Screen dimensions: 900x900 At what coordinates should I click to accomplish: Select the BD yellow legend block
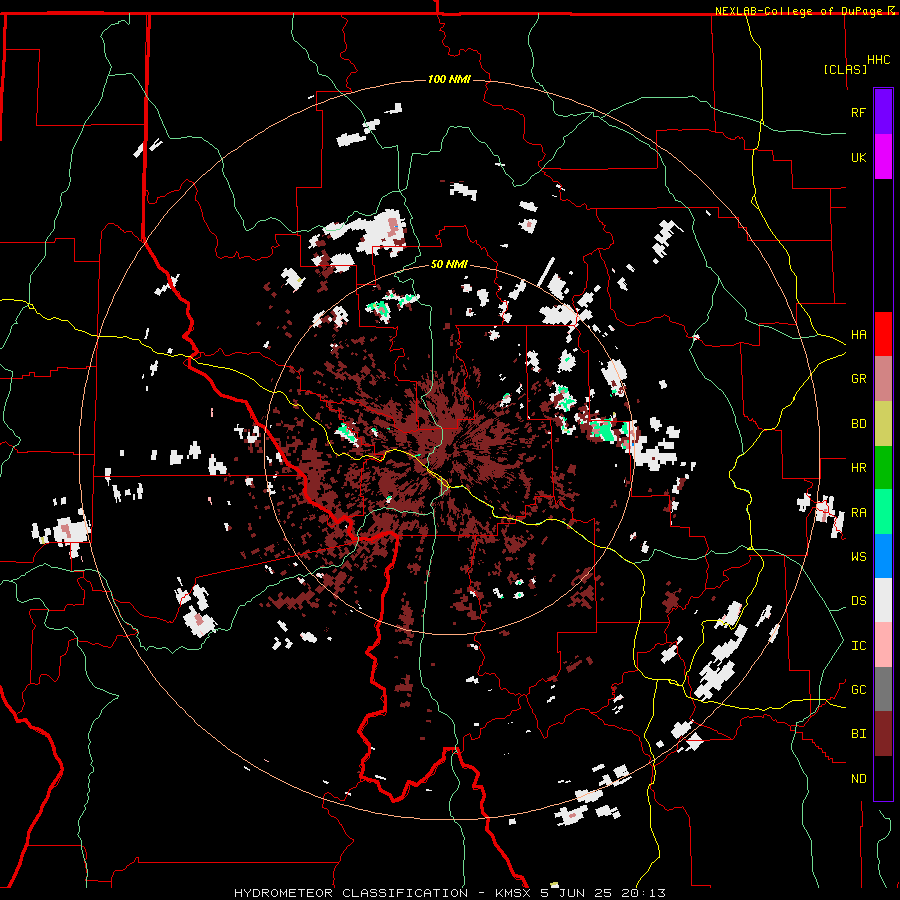click(x=883, y=424)
